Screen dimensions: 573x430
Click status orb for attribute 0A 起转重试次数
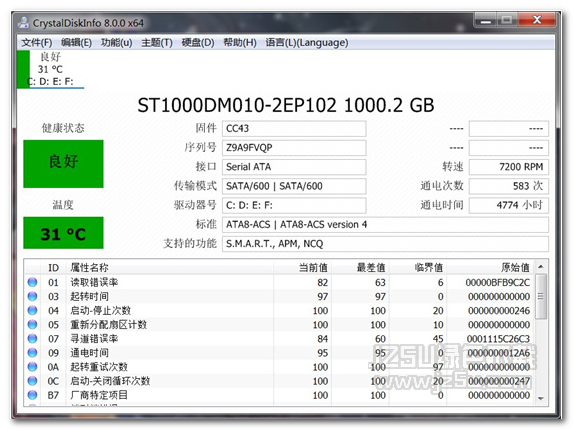click(33, 367)
